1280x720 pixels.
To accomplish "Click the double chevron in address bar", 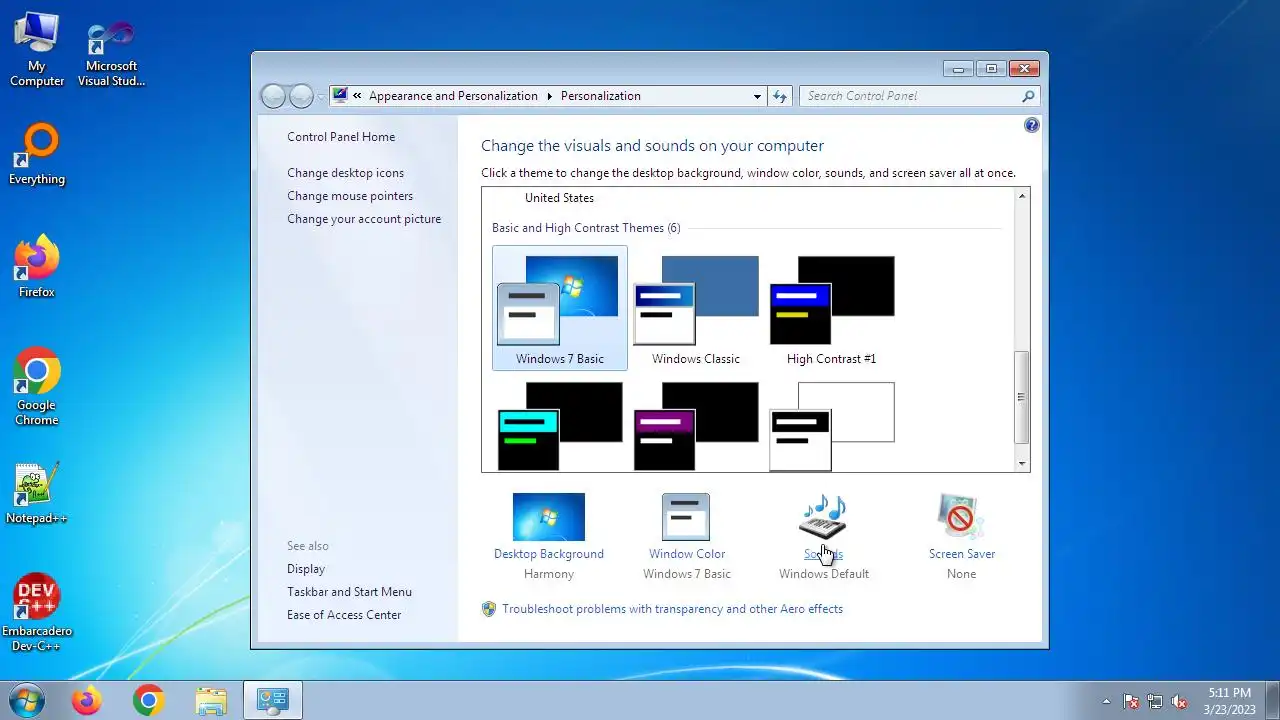I will [x=357, y=96].
